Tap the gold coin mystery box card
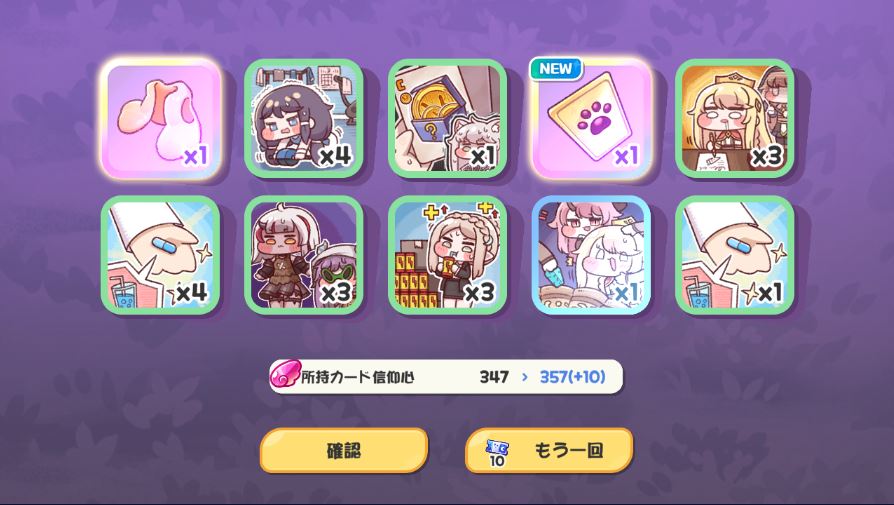Screen dimensions: 894x505 448,119
